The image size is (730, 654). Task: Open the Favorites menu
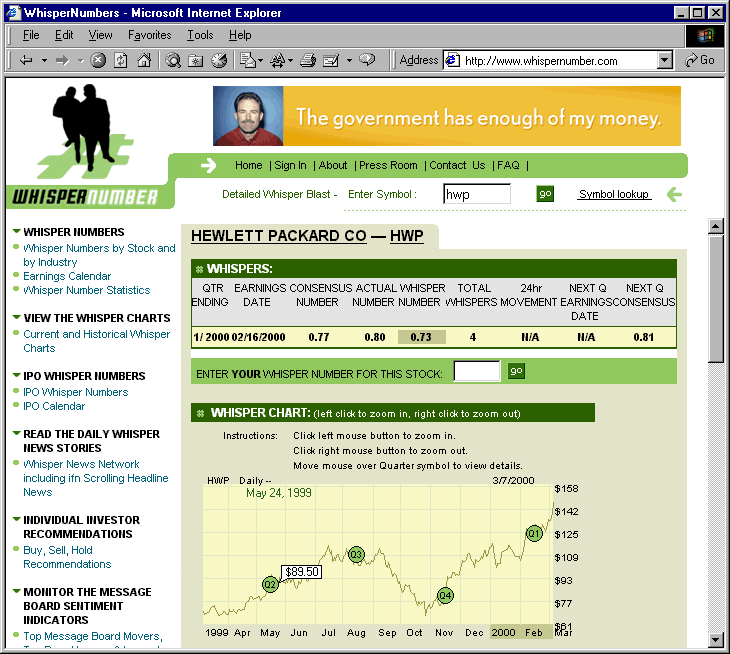point(149,35)
